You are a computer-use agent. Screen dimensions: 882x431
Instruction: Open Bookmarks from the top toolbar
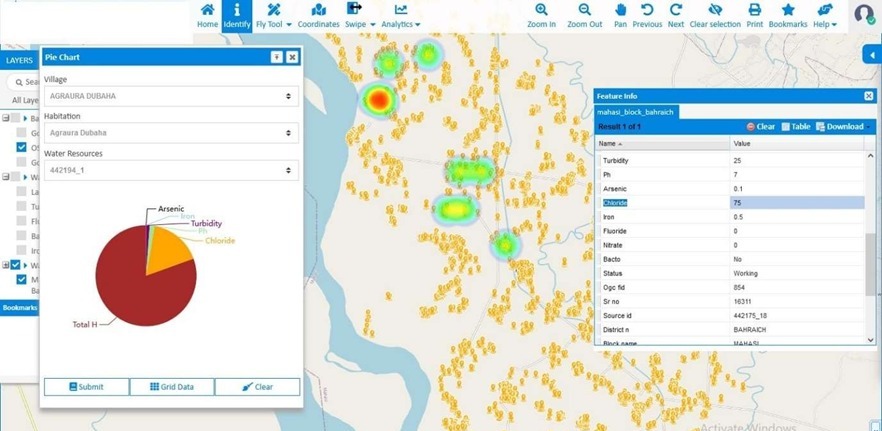pos(788,16)
